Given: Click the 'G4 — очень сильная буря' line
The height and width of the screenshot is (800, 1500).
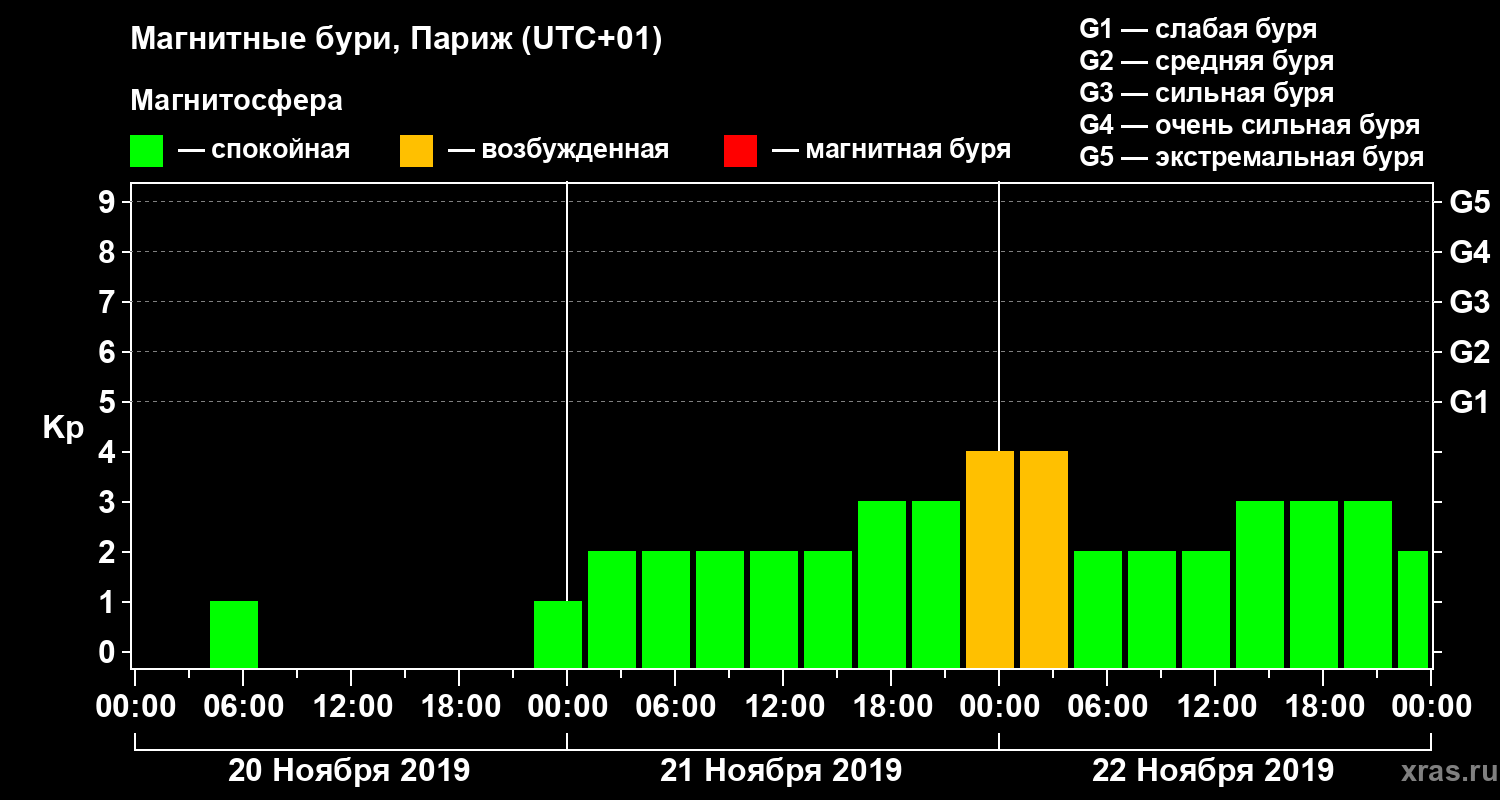Looking at the screenshot, I should pos(1250,125).
